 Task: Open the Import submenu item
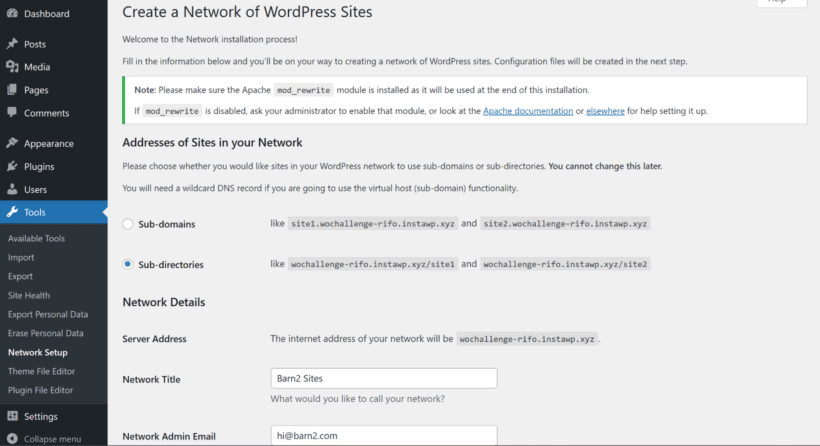tap(21, 257)
